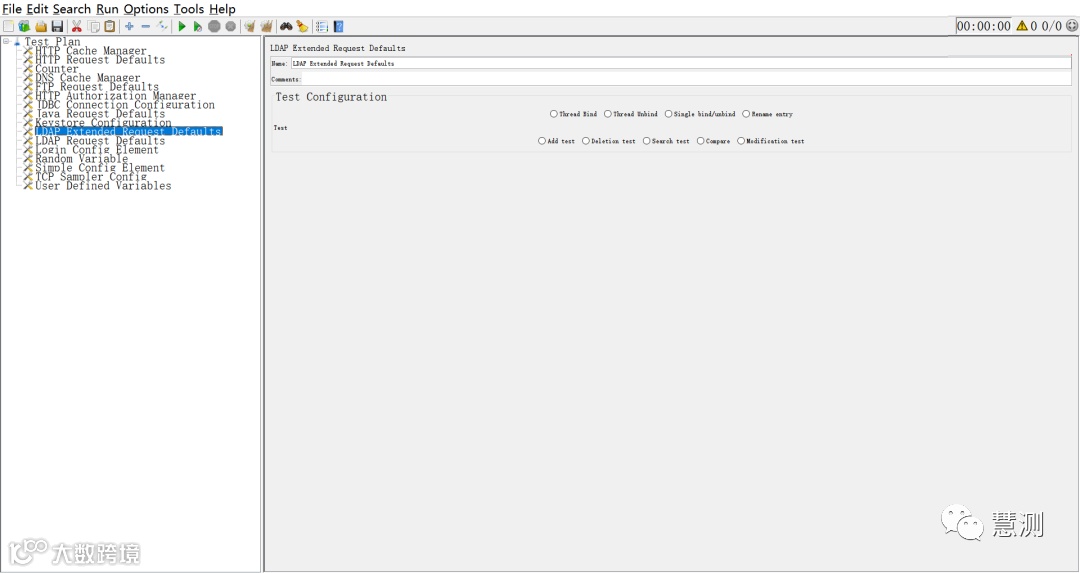Select HTTP Authorization Manager in tree
The width and height of the screenshot is (1080, 573).
(116, 96)
